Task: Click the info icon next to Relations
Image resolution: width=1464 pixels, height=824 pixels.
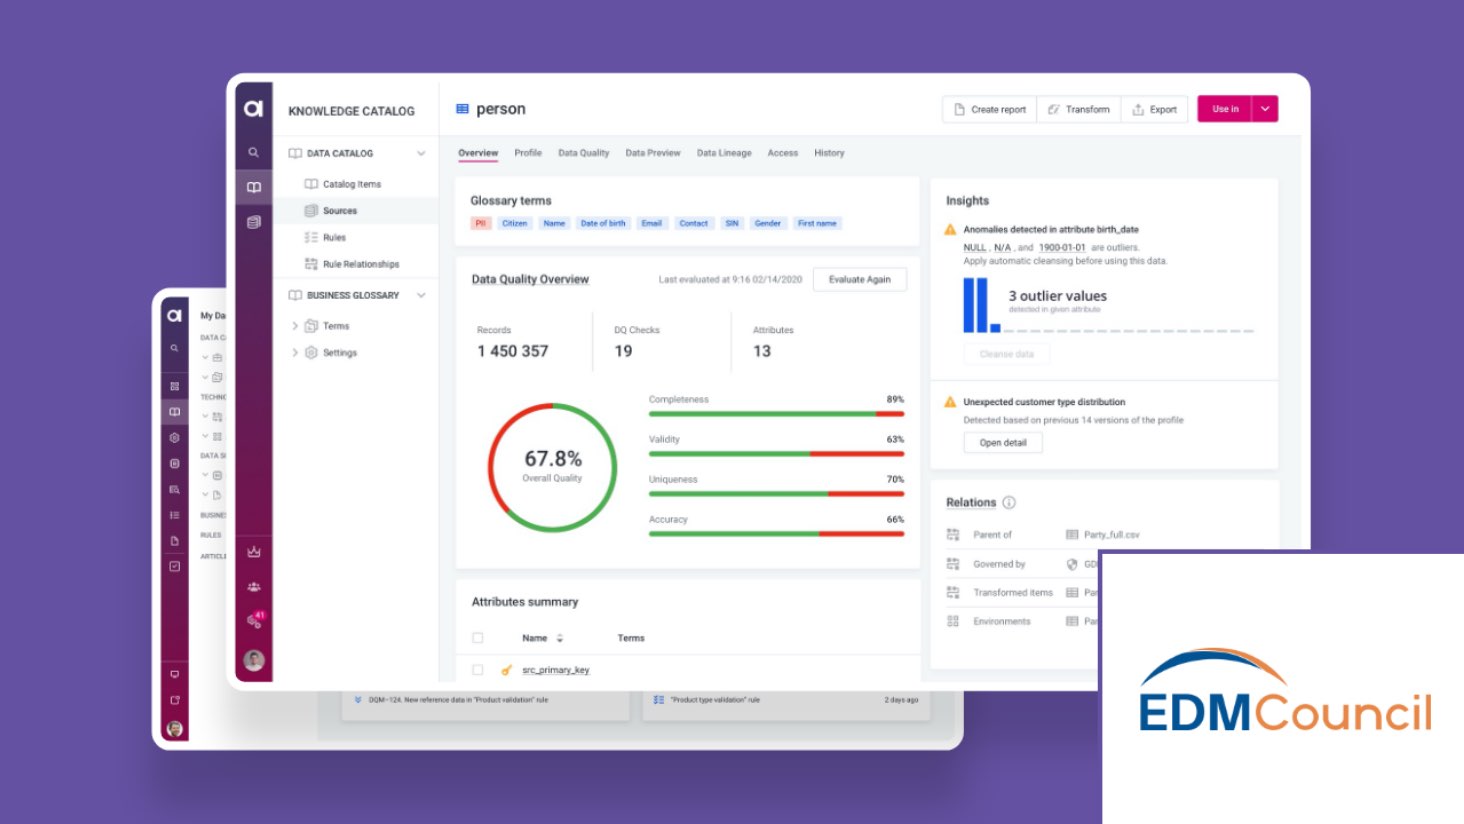Action: pos(1010,502)
